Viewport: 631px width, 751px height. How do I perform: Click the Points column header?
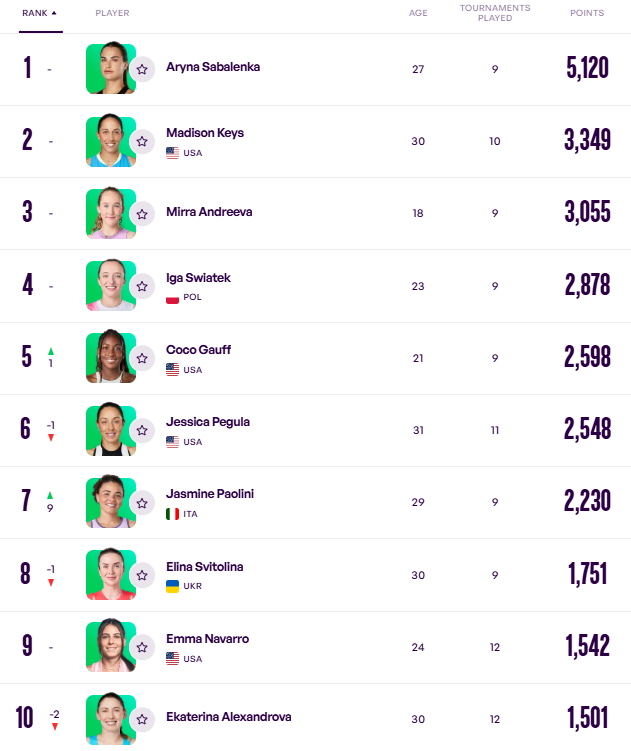(586, 13)
